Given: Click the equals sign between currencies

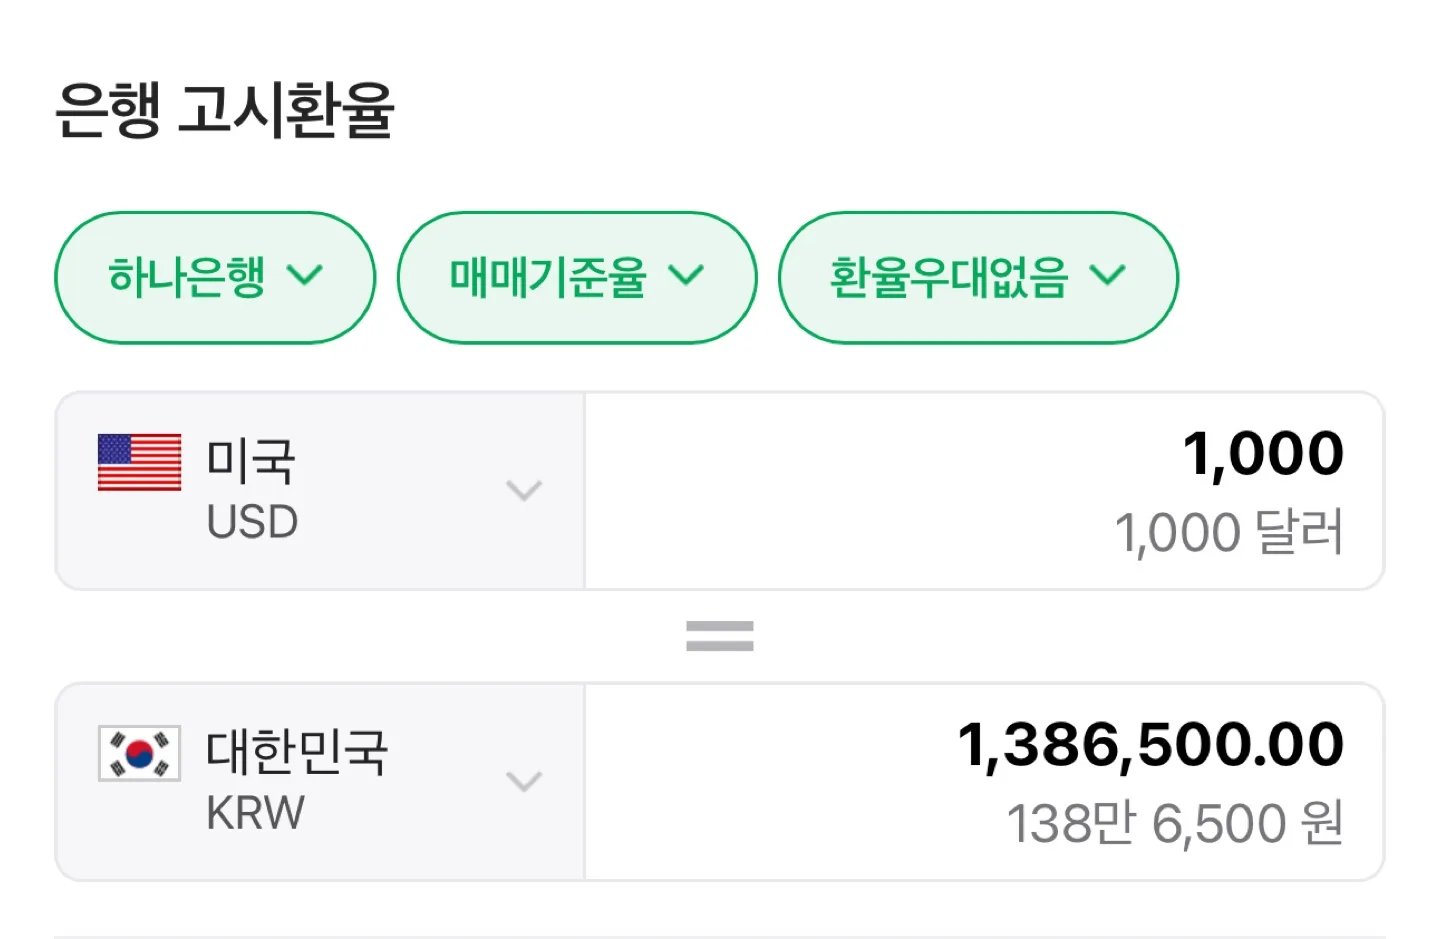Looking at the screenshot, I should point(720,636).
